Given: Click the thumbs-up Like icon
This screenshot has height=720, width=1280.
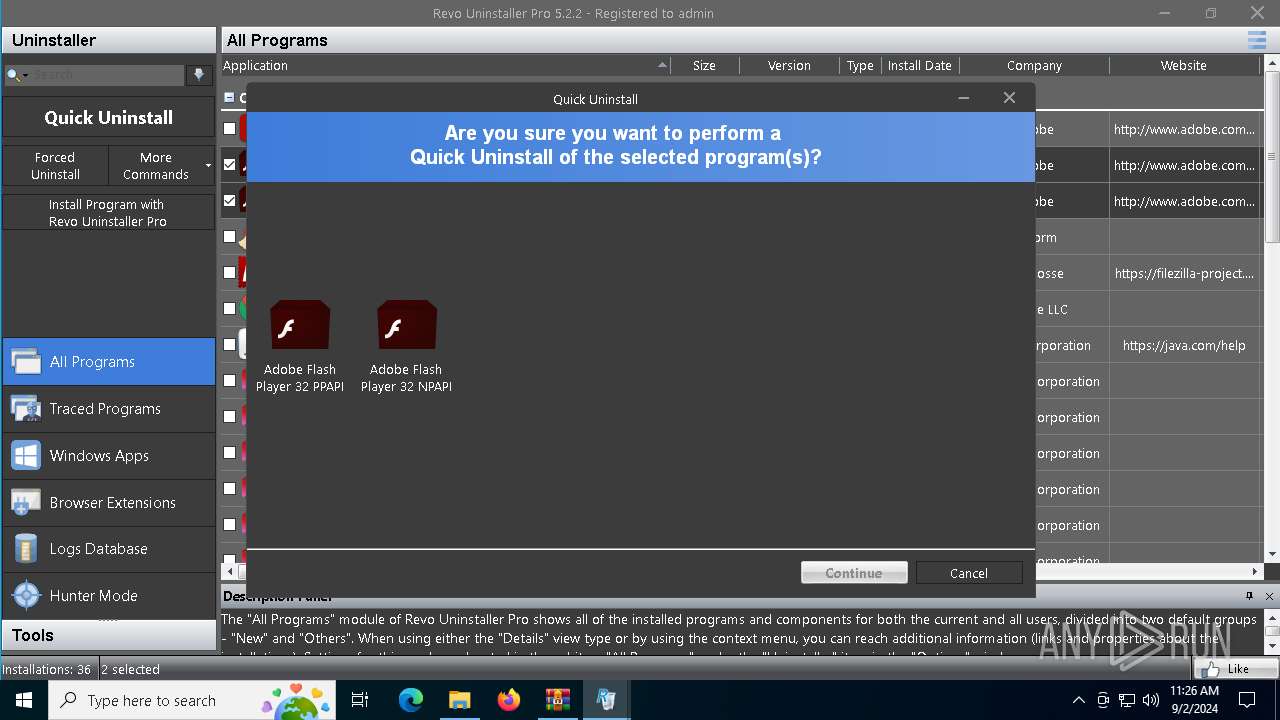Looking at the screenshot, I should [x=1212, y=669].
